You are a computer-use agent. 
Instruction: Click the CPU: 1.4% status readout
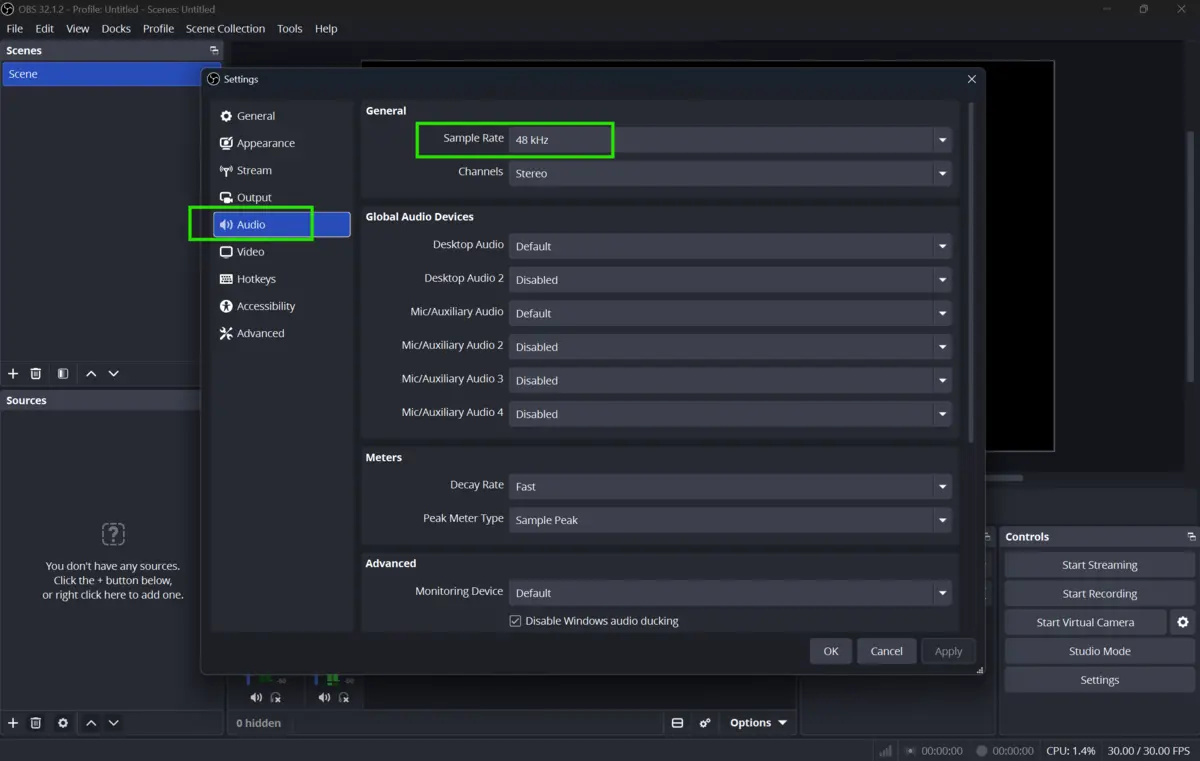(1071, 750)
